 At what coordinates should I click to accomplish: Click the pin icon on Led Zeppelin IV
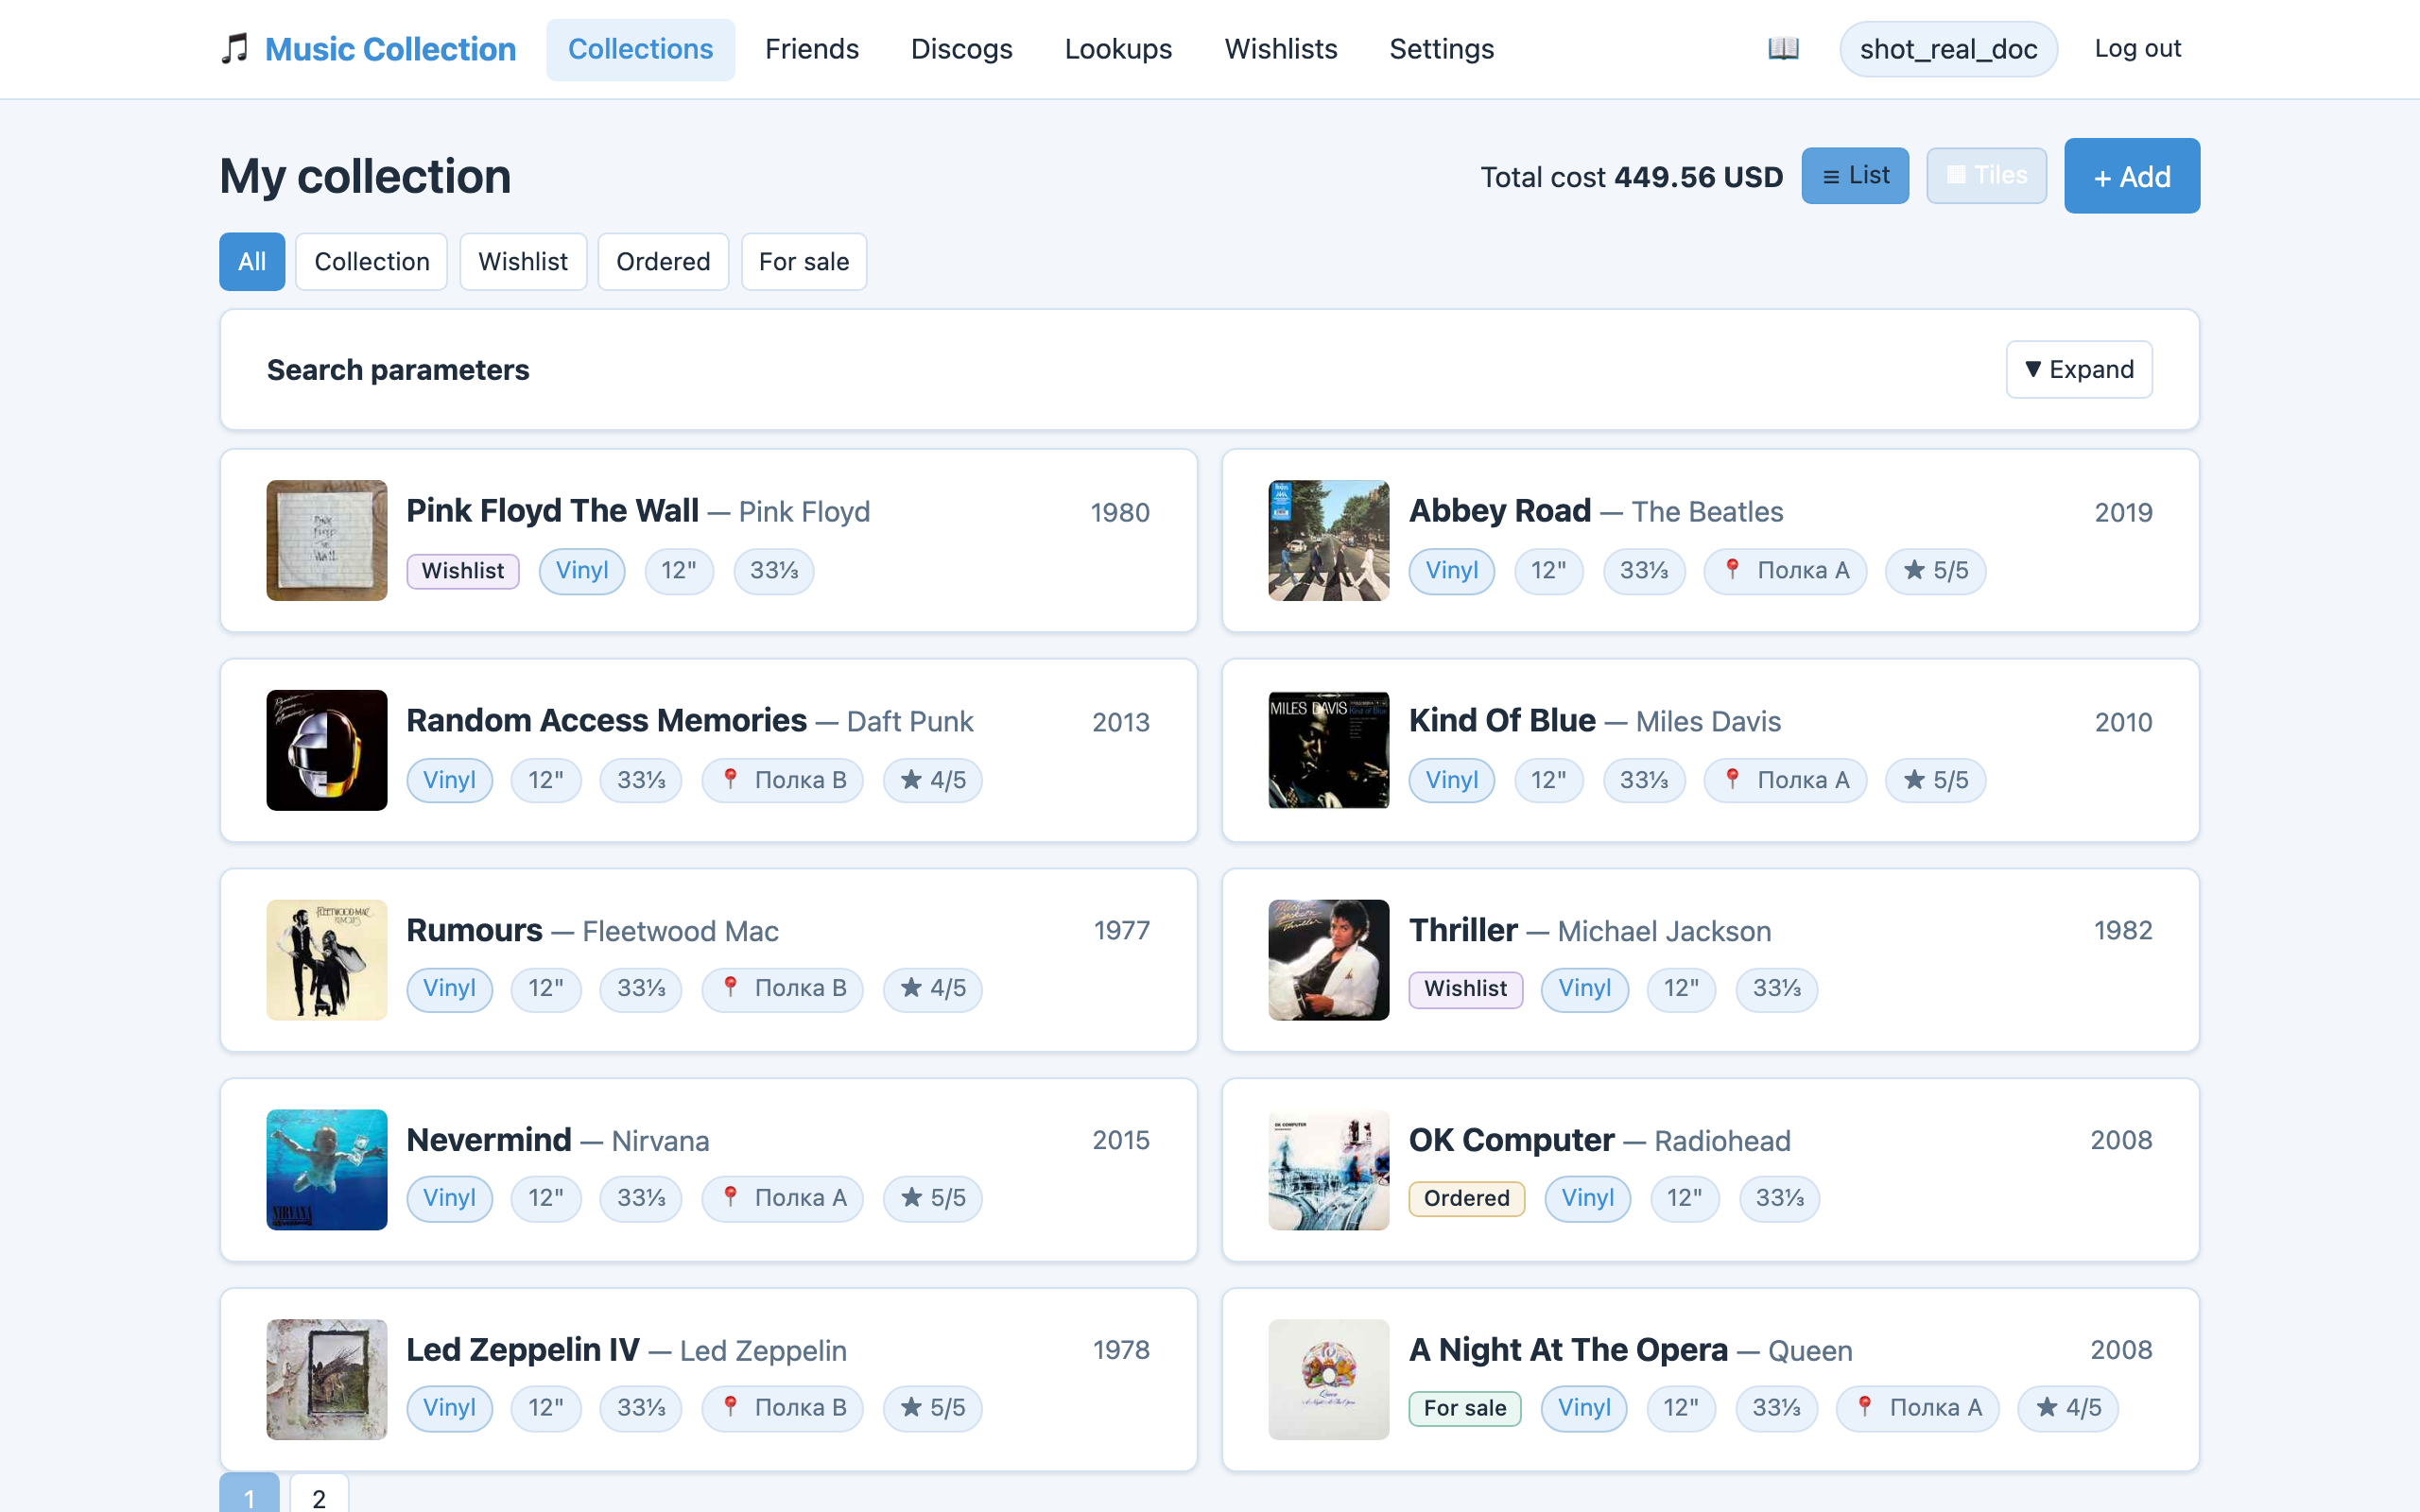coord(730,1408)
